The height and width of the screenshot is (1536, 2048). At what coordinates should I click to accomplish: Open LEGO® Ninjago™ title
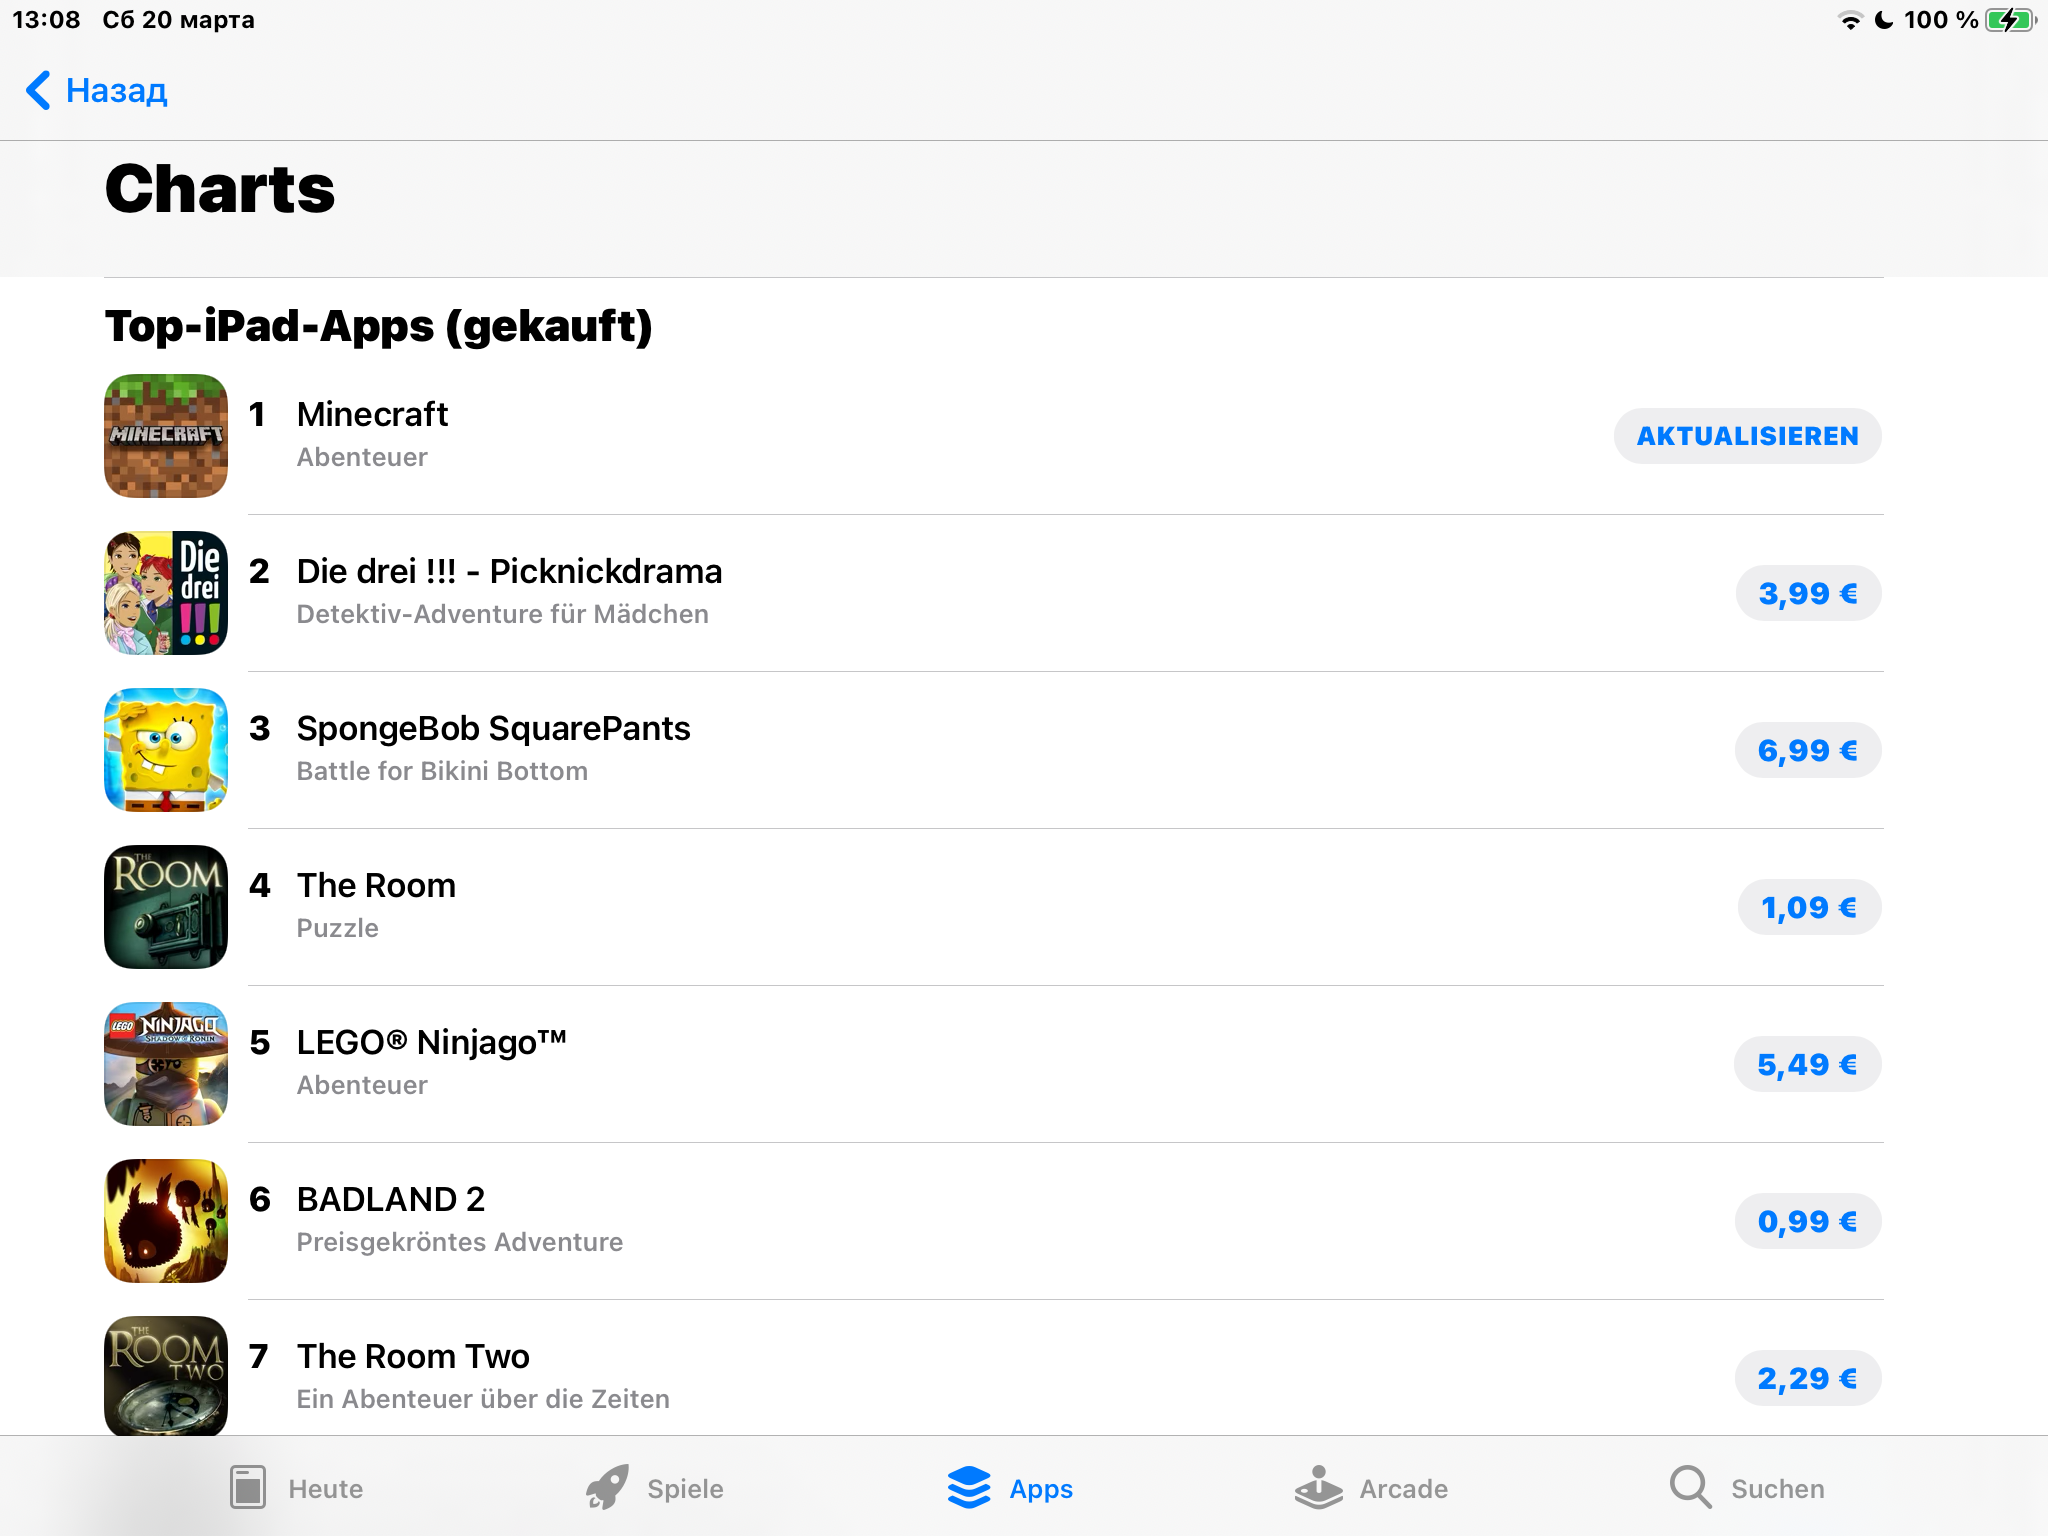431,1042
